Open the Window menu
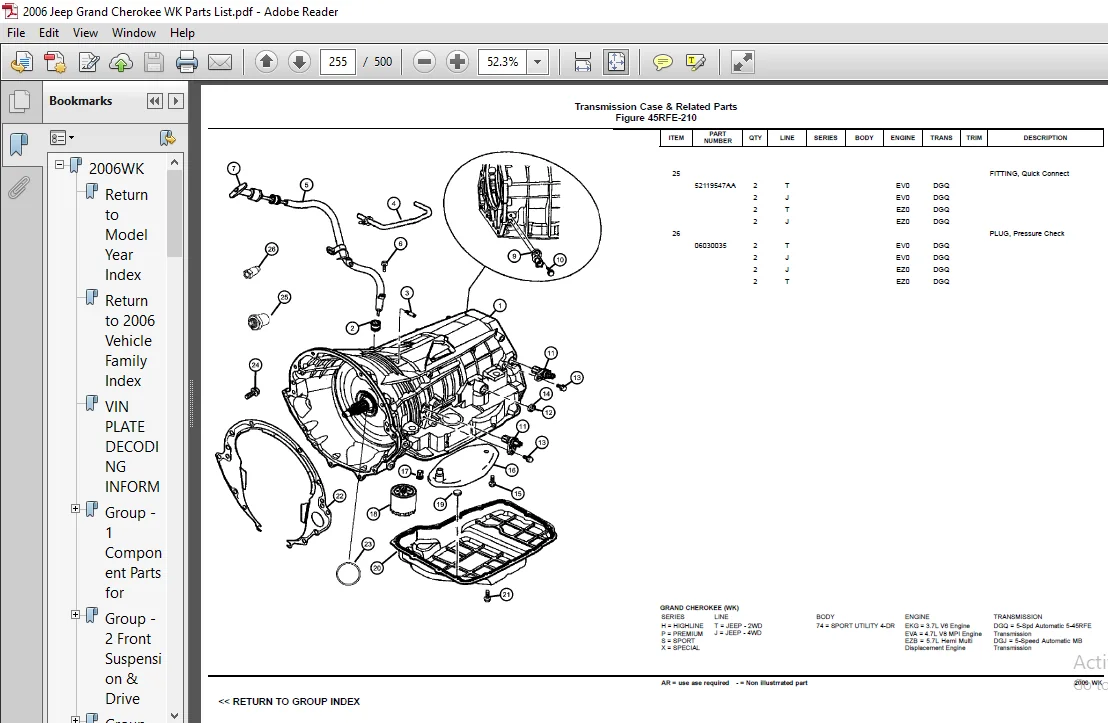 tap(134, 33)
